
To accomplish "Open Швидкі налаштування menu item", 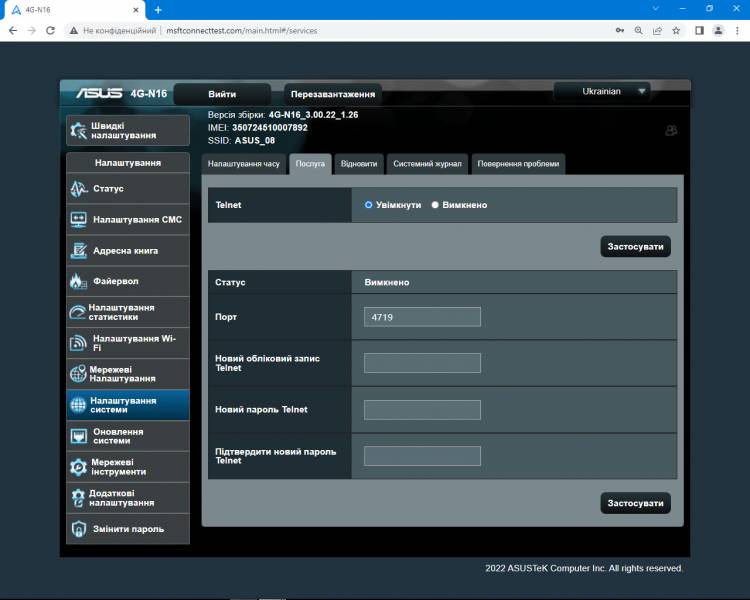I will (128, 130).
